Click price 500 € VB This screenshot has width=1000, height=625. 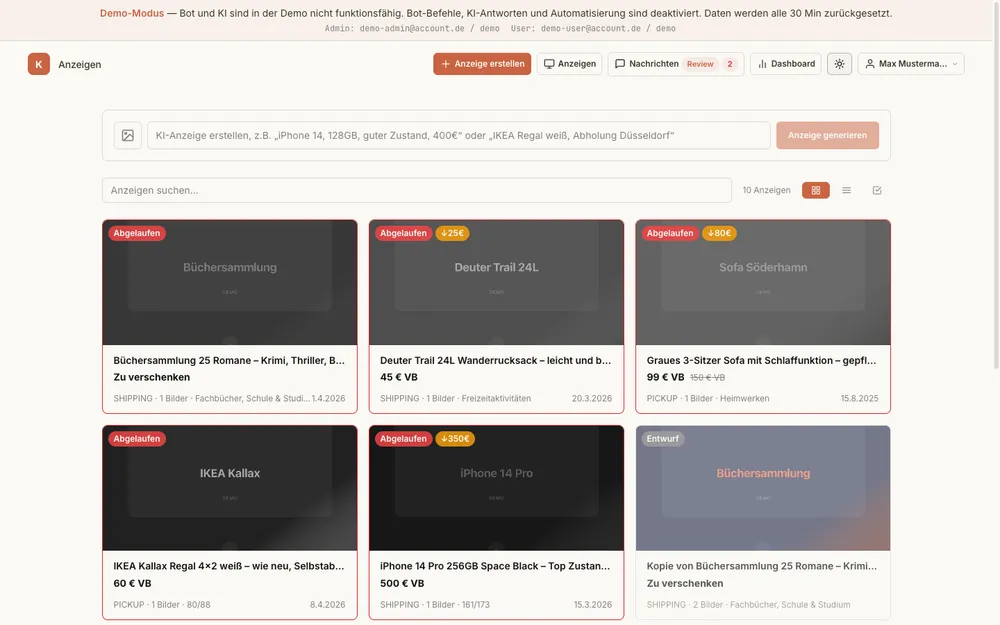pos(402,584)
